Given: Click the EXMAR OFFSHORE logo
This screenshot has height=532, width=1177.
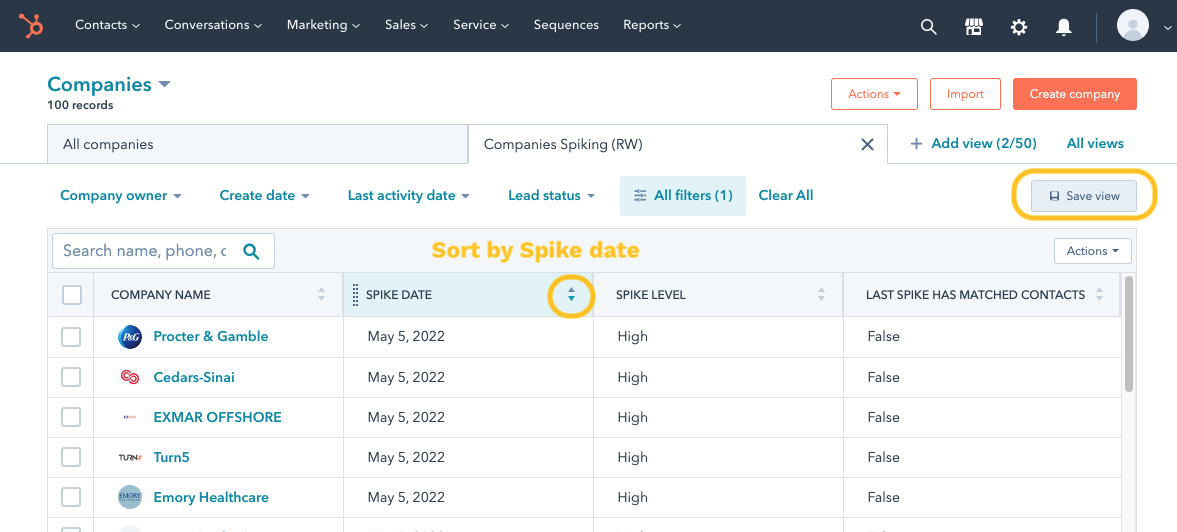Looking at the screenshot, I should click(130, 417).
